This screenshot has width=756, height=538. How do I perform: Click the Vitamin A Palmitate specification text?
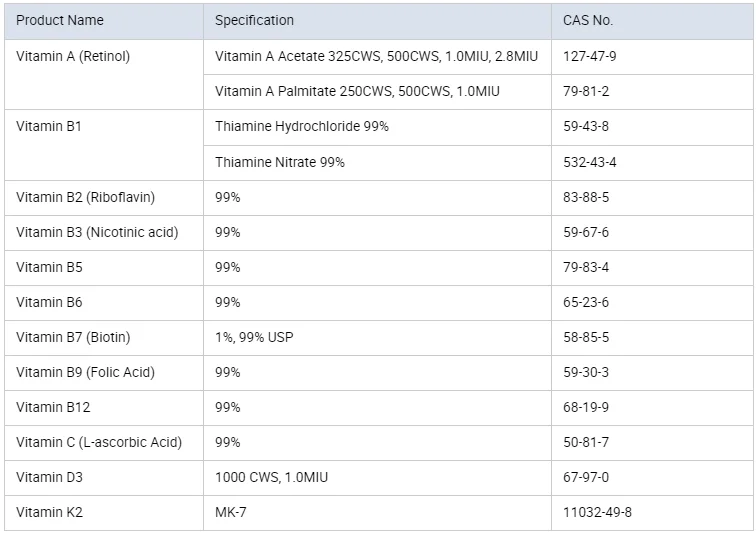(357, 92)
